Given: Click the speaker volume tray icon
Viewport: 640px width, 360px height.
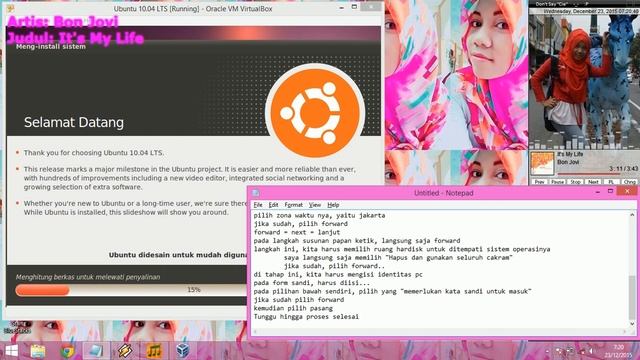Looking at the screenshot, I should coord(591,351).
